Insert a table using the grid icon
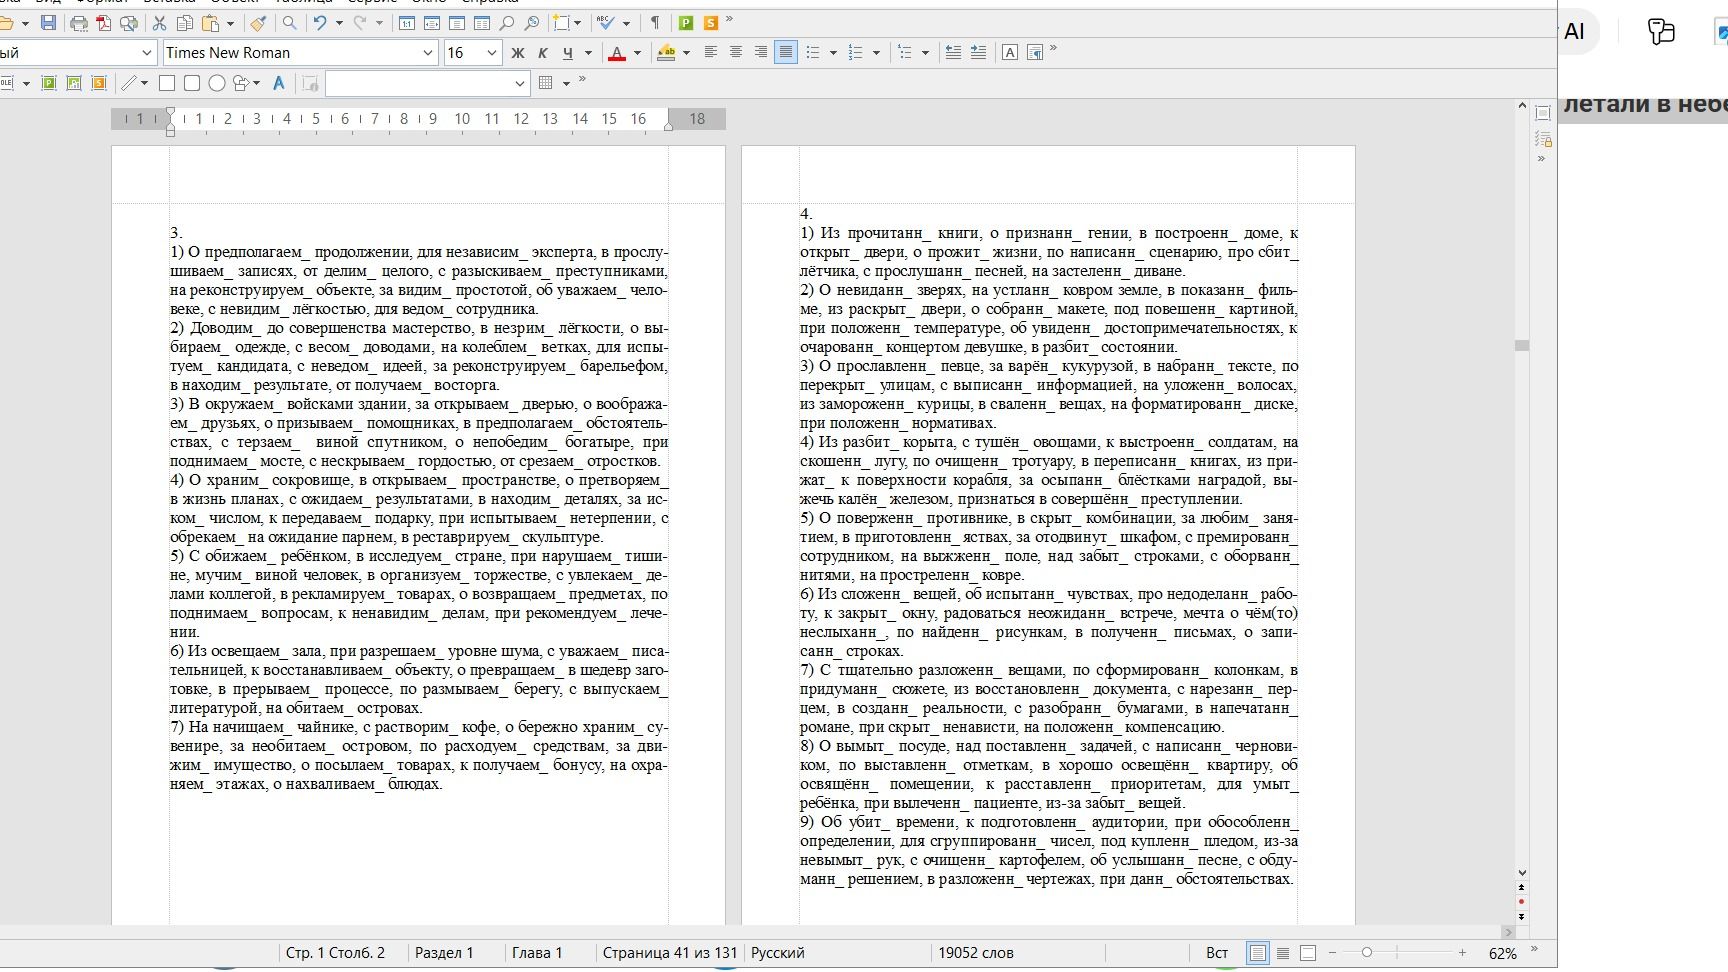Viewport: 1728px width, 972px height. coord(546,83)
